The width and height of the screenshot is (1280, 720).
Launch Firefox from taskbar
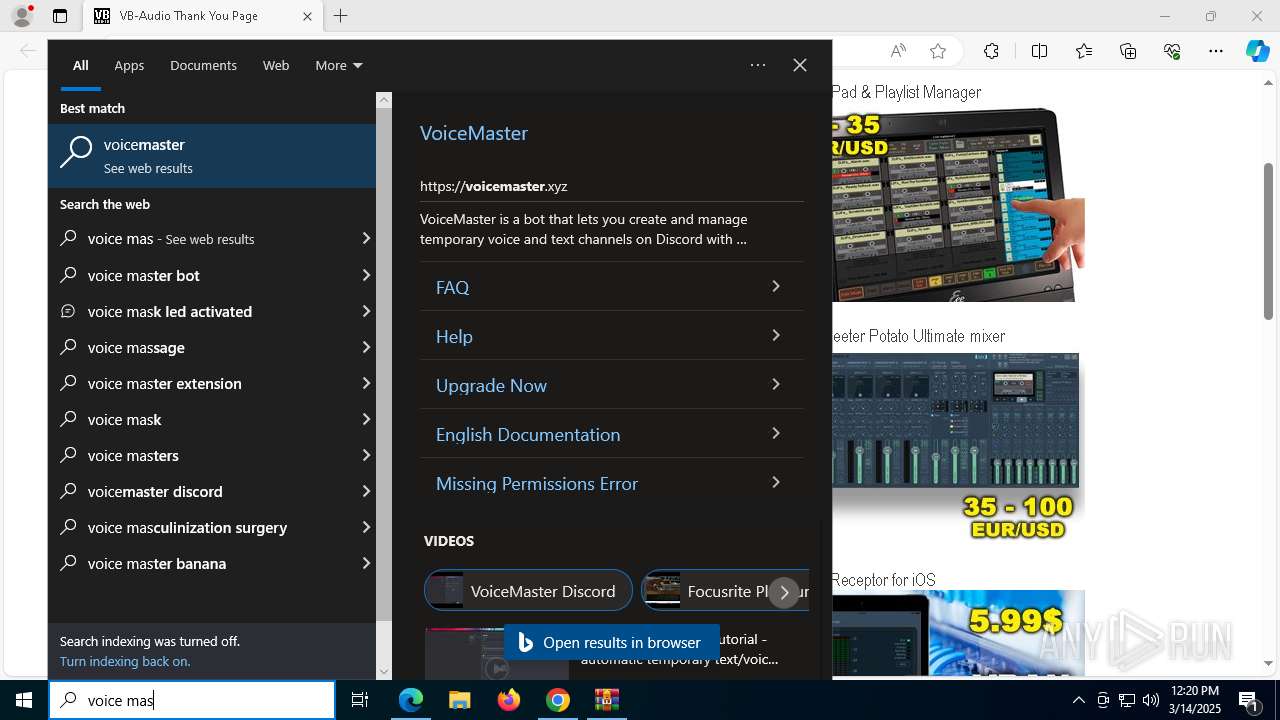pyautogui.click(x=509, y=700)
